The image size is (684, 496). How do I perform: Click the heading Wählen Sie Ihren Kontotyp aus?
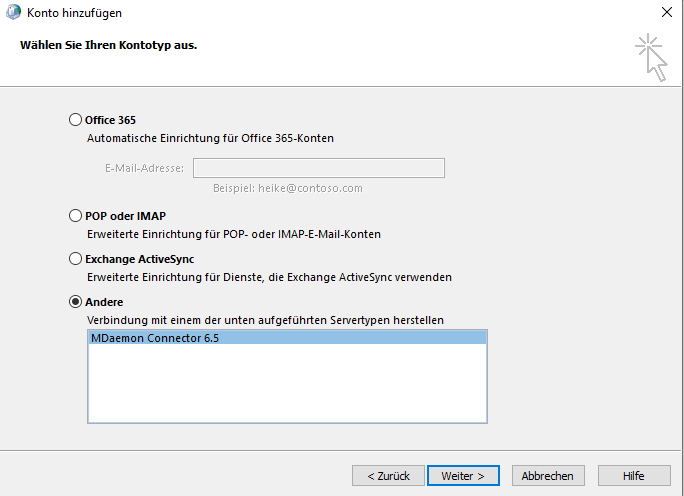tap(108, 46)
